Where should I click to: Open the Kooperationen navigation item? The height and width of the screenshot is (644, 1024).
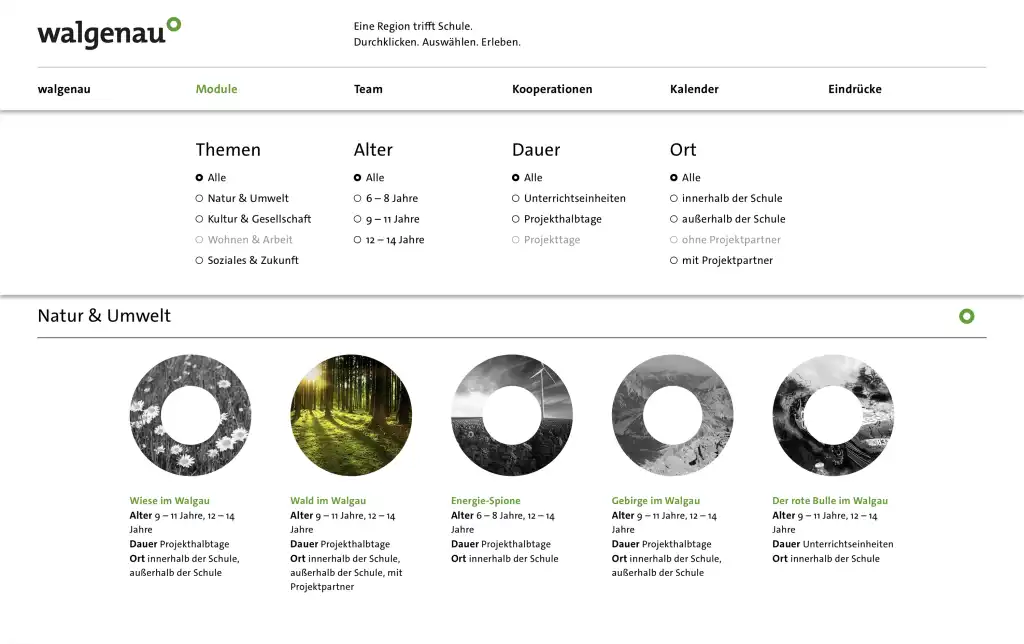pyautogui.click(x=552, y=89)
